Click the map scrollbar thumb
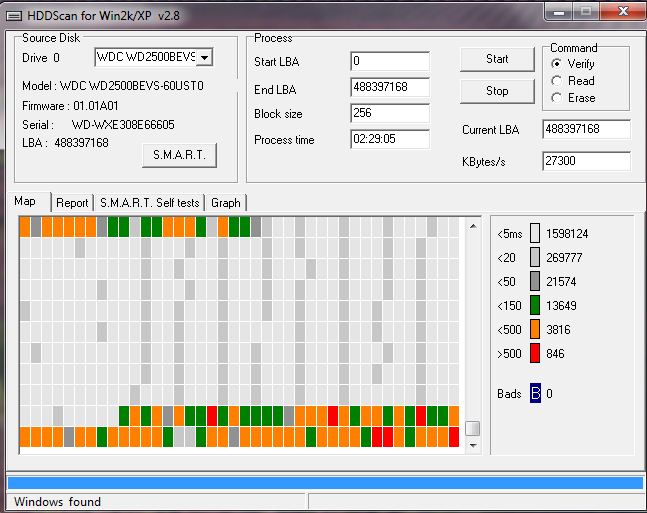647x513 pixels. coord(472,428)
